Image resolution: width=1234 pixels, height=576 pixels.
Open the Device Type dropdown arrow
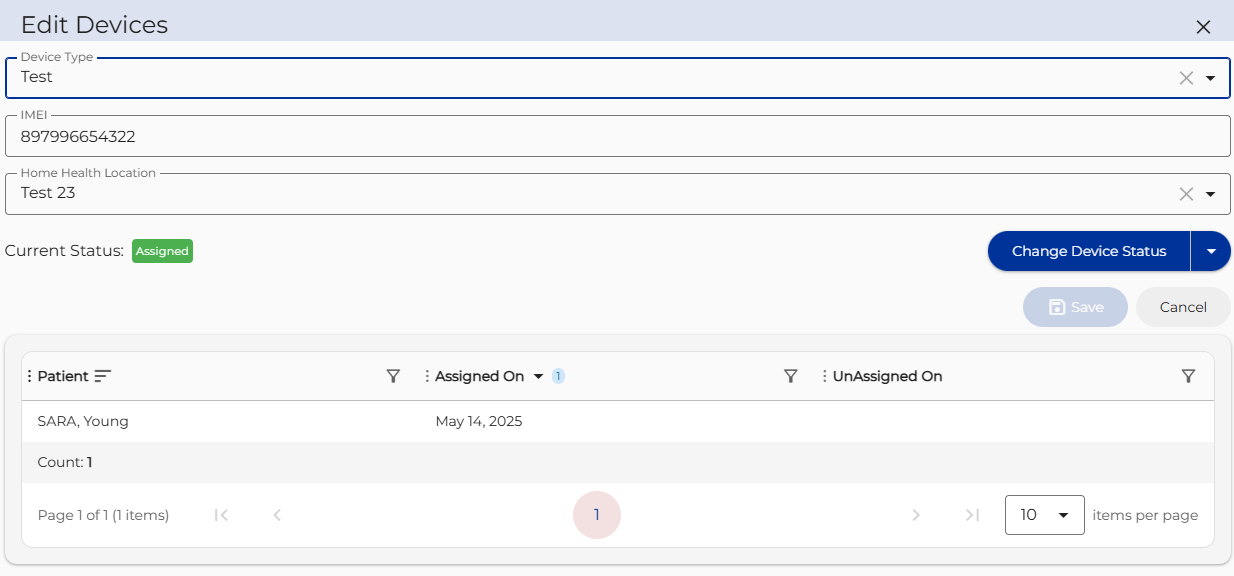(x=1210, y=78)
